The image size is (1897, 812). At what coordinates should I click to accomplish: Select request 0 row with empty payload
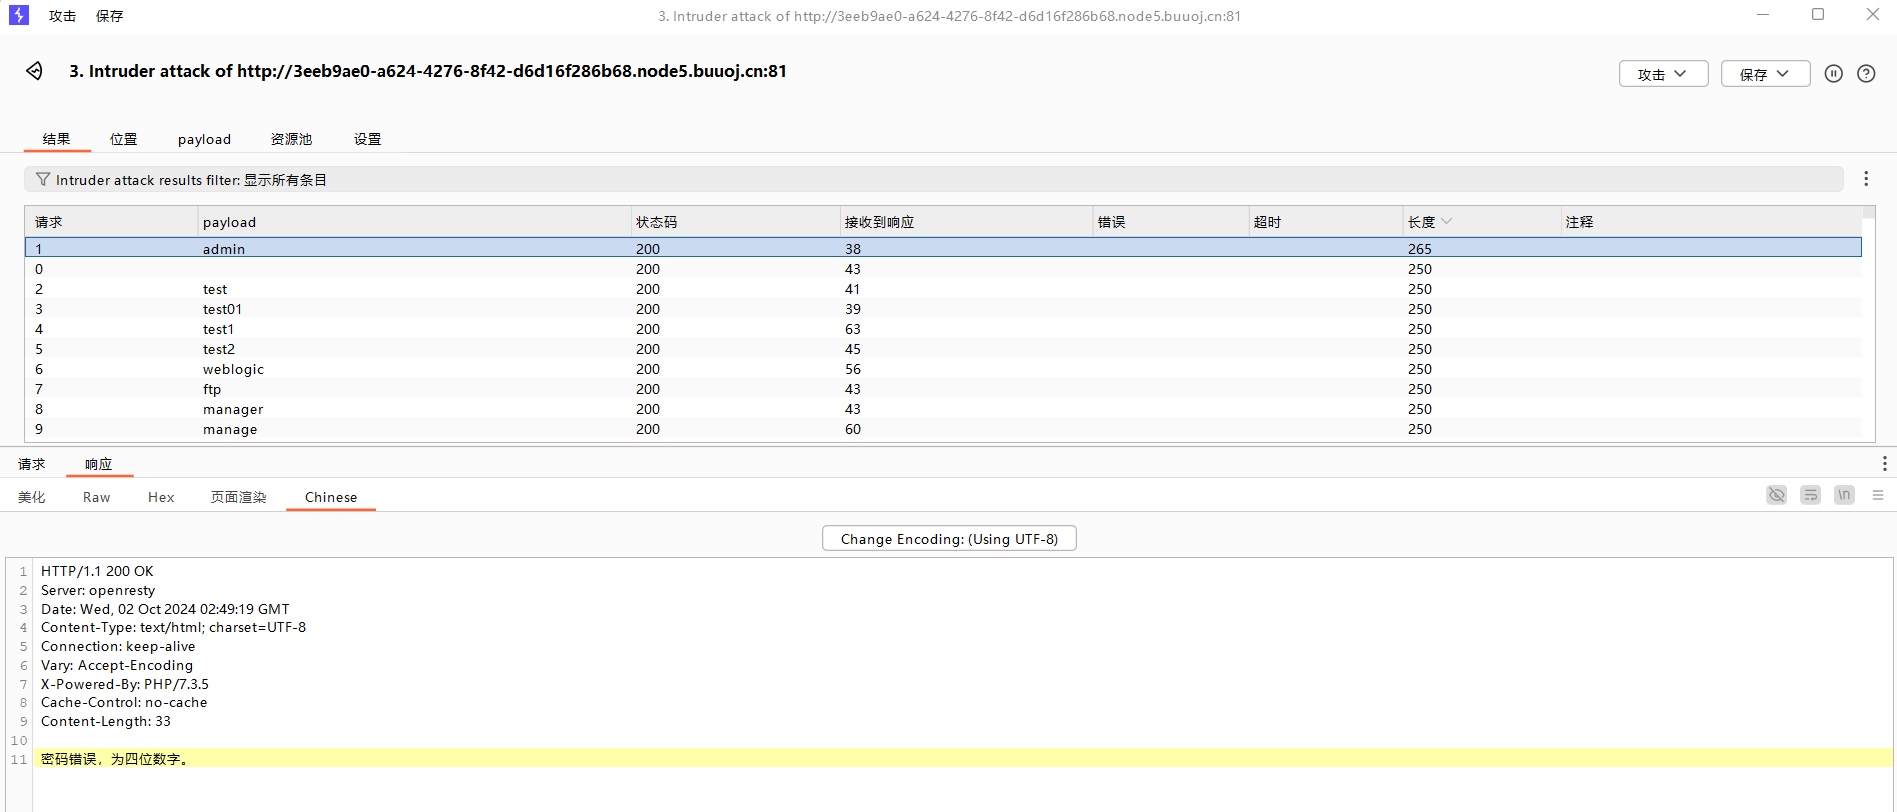coord(943,269)
